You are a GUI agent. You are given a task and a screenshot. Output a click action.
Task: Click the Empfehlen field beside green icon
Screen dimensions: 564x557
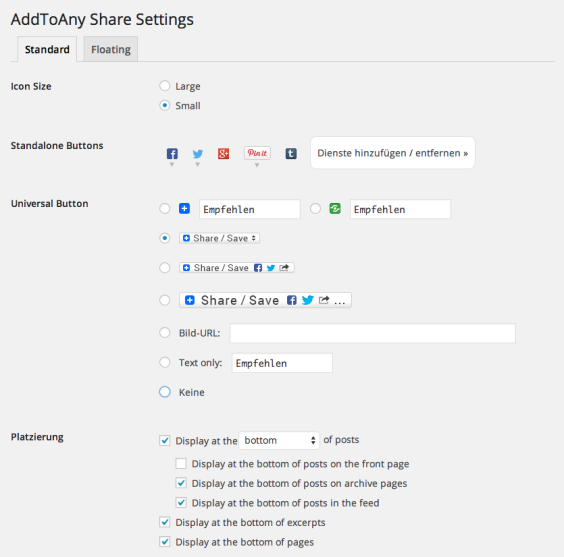click(x=400, y=209)
